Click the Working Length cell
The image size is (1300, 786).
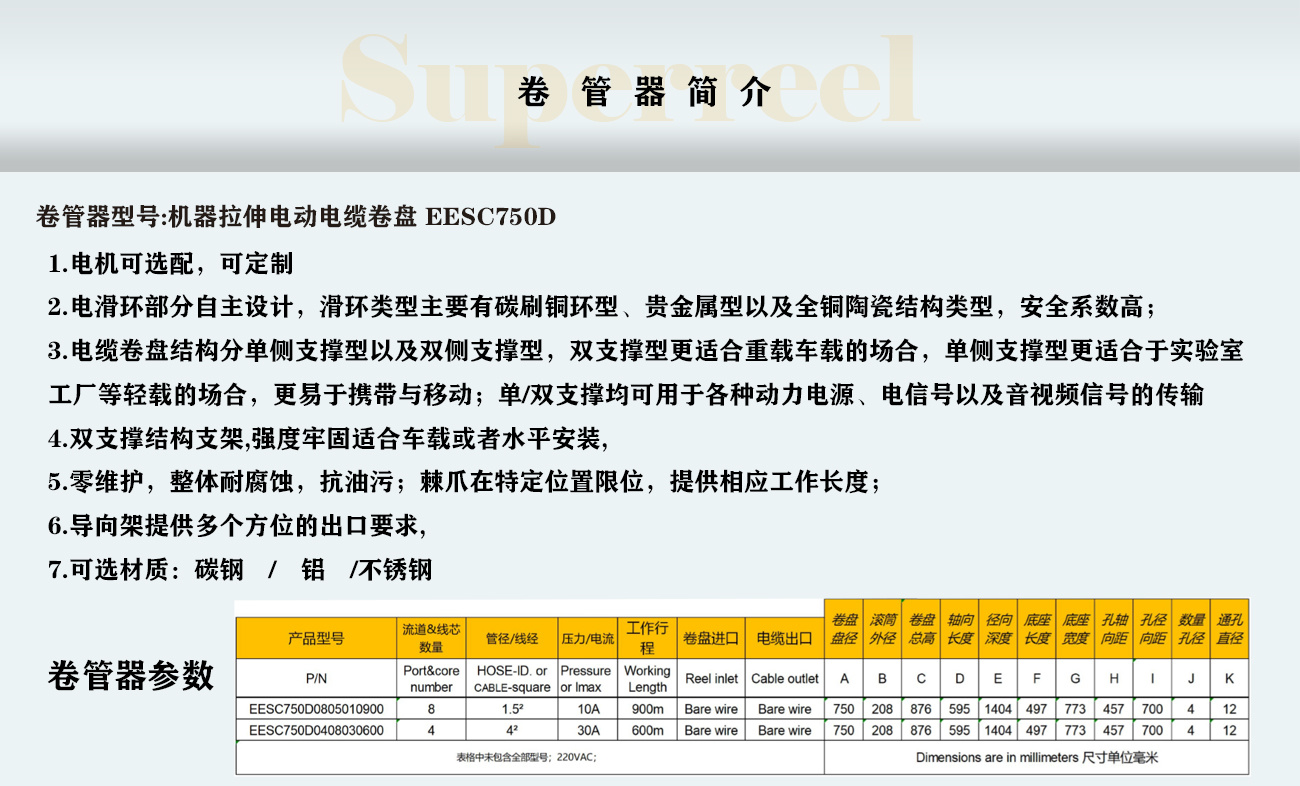pos(647,678)
